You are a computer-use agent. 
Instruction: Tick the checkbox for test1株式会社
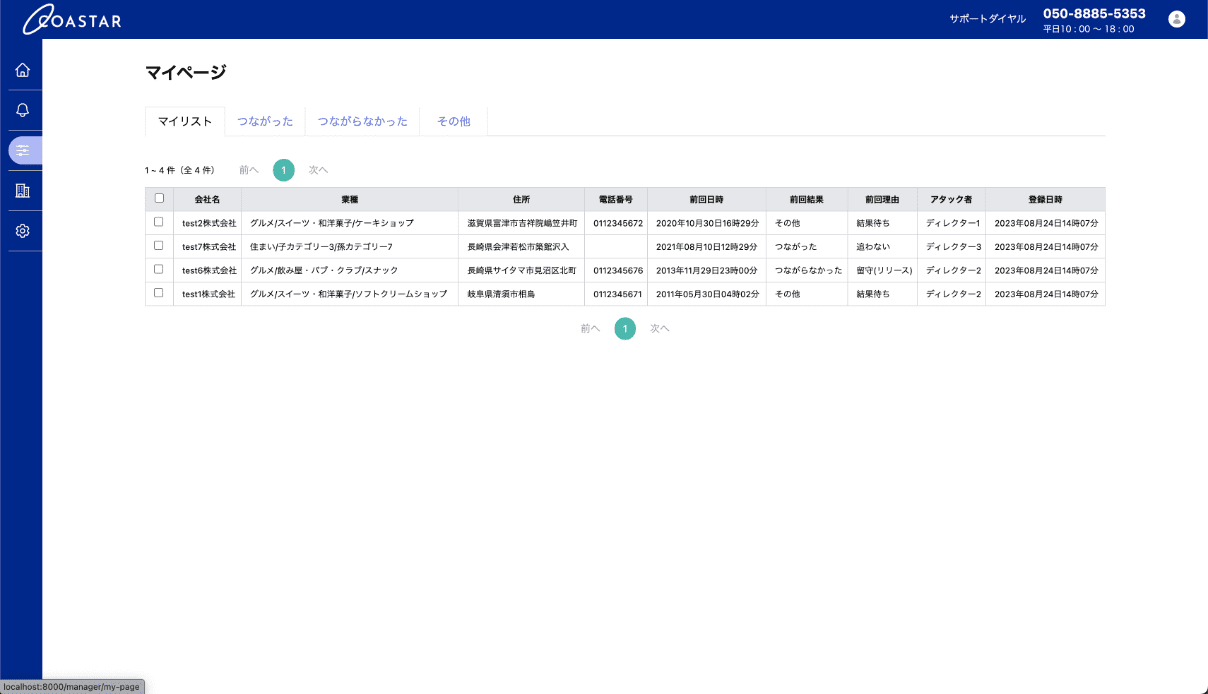158,293
